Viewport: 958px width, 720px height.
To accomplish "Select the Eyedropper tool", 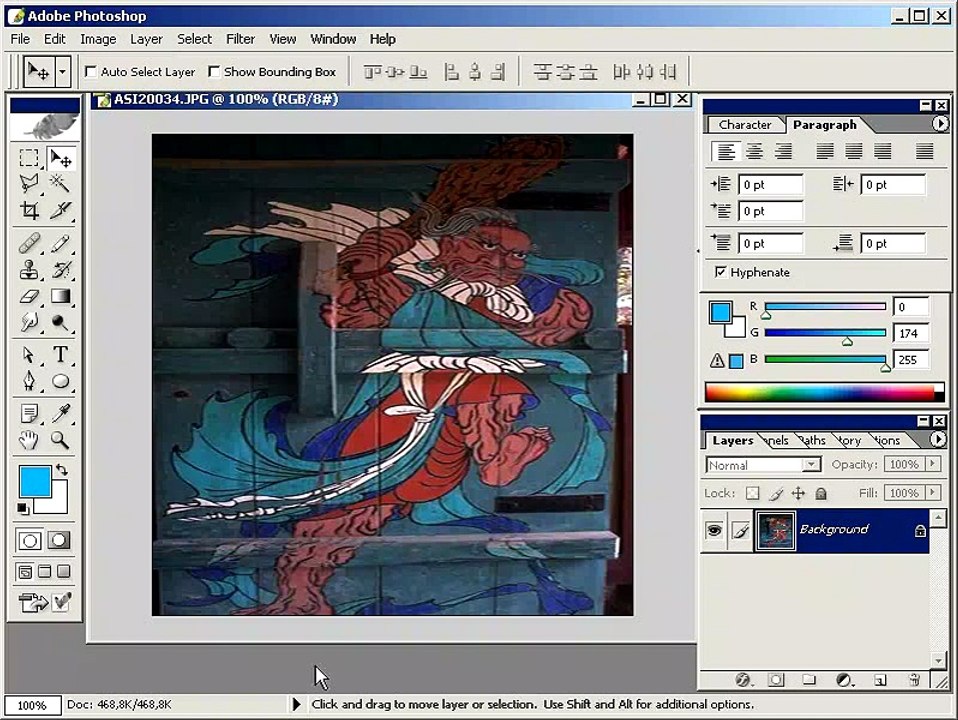I will pyautogui.click(x=60, y=414).
